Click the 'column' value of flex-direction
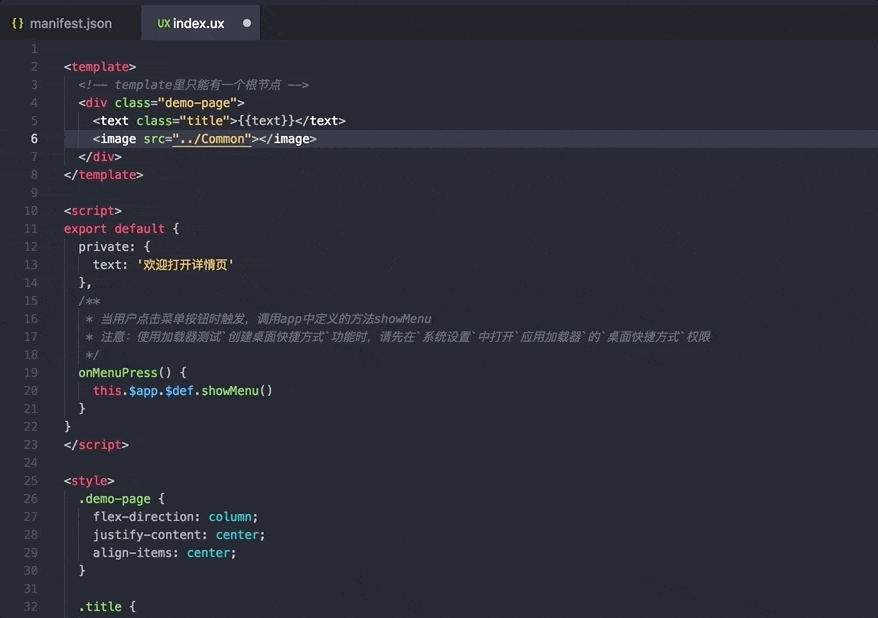This screenshot has width=878, height=618. tap(230, 517)
